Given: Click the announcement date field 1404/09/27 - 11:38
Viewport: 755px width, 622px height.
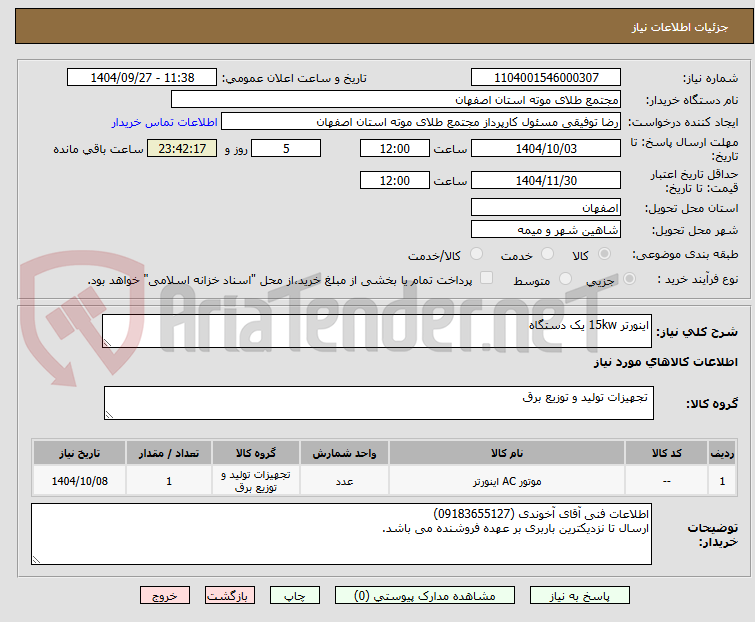Looking at the screenshot, I should pyautogui.click(x=142, y=78).
